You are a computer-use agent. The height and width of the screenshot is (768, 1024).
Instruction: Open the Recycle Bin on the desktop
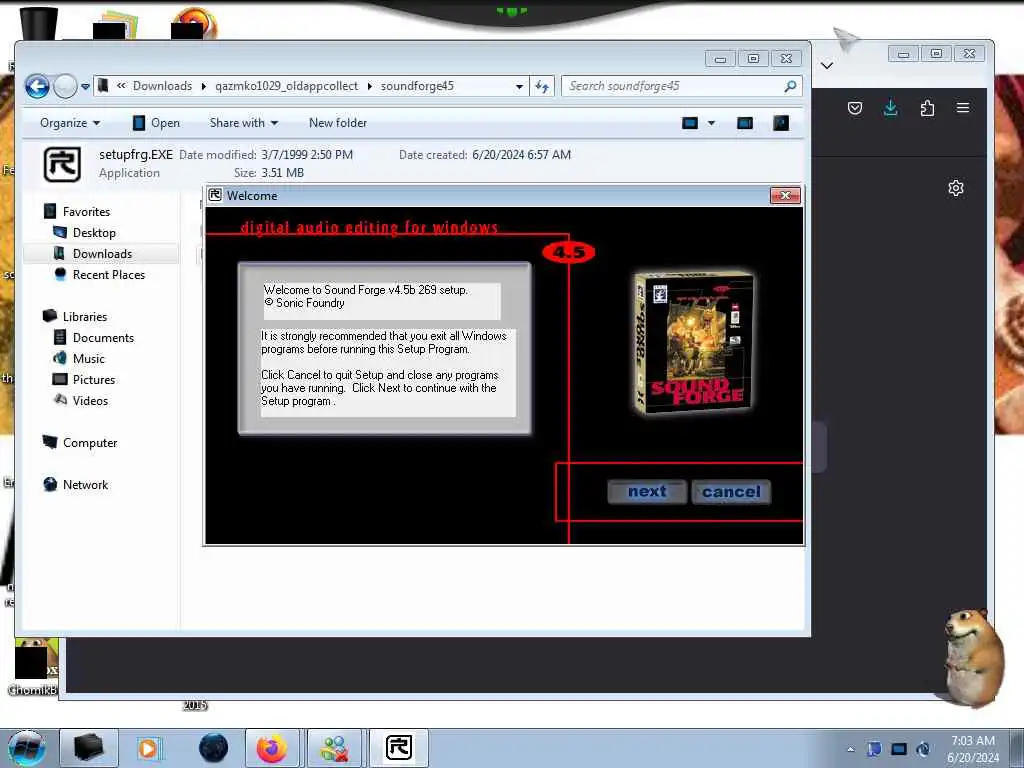pos(38,25)
